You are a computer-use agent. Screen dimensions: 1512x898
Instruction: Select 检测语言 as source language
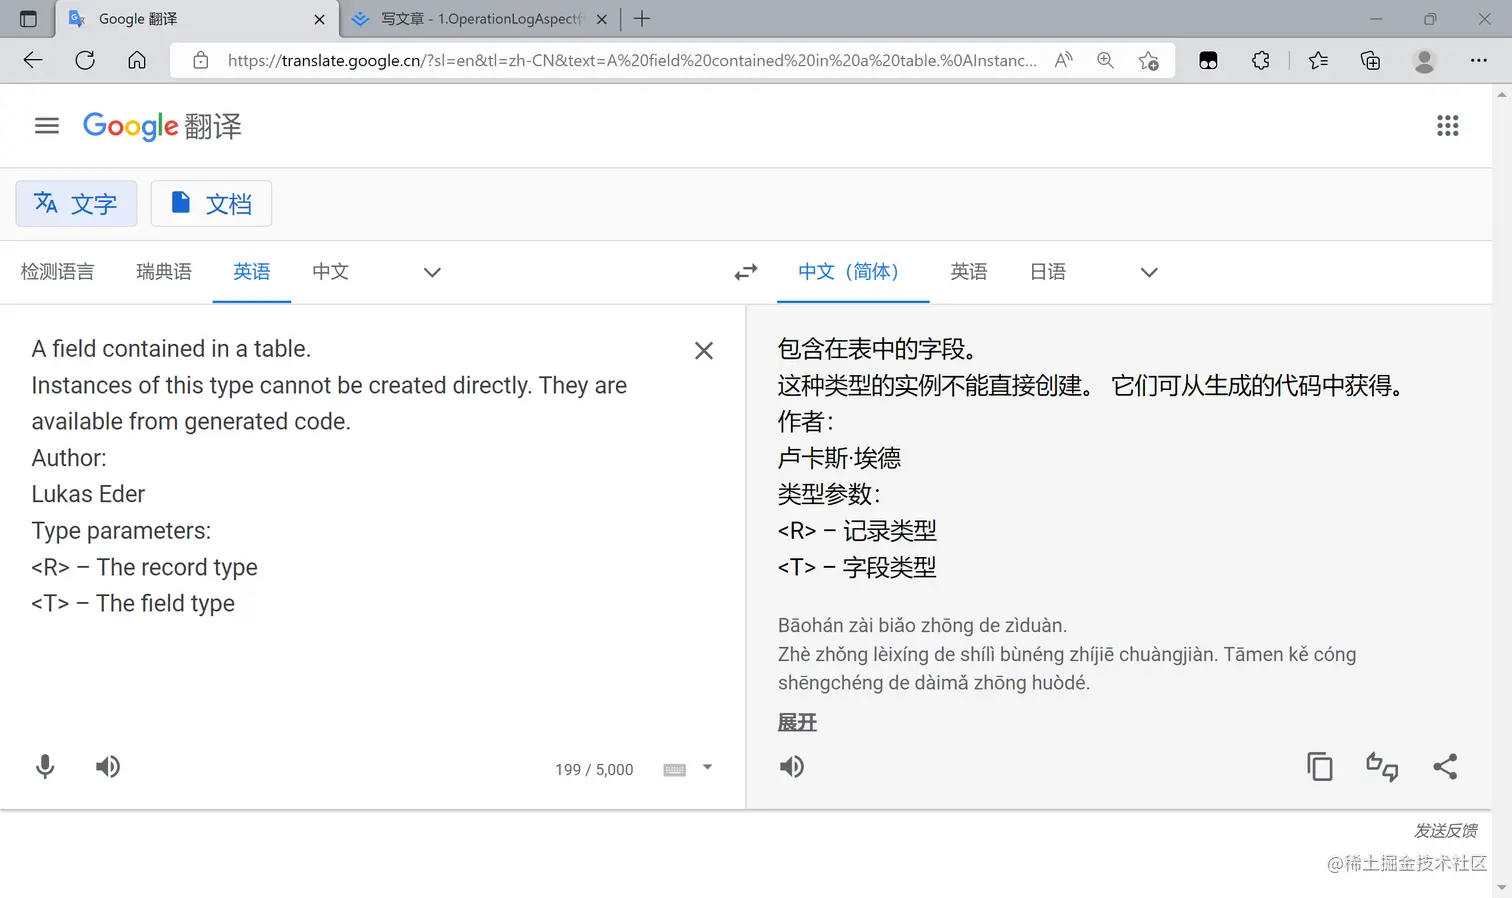(x=57, y=272)
